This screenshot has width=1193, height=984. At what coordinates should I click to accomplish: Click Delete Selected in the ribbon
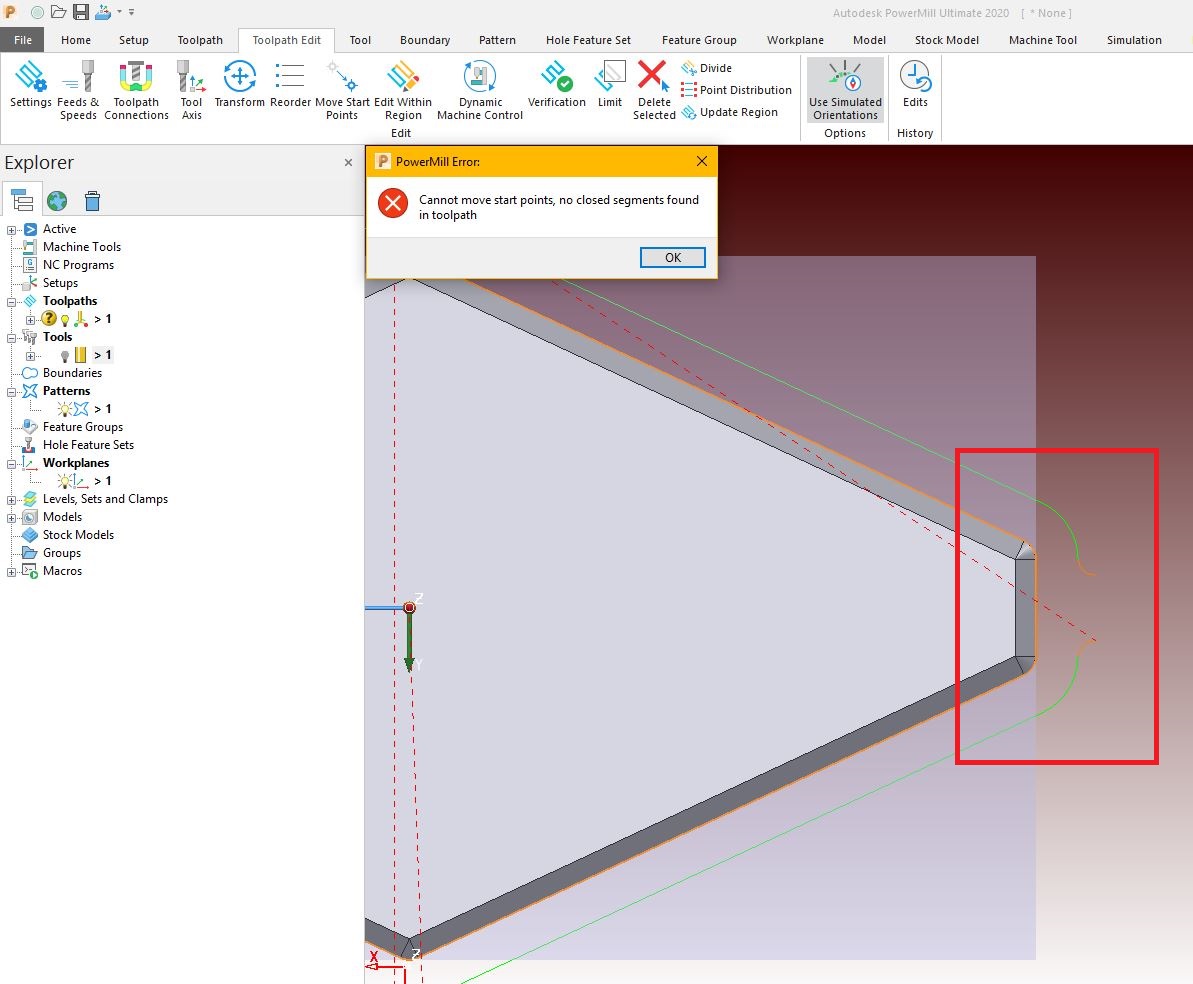[x=654, y=91]
